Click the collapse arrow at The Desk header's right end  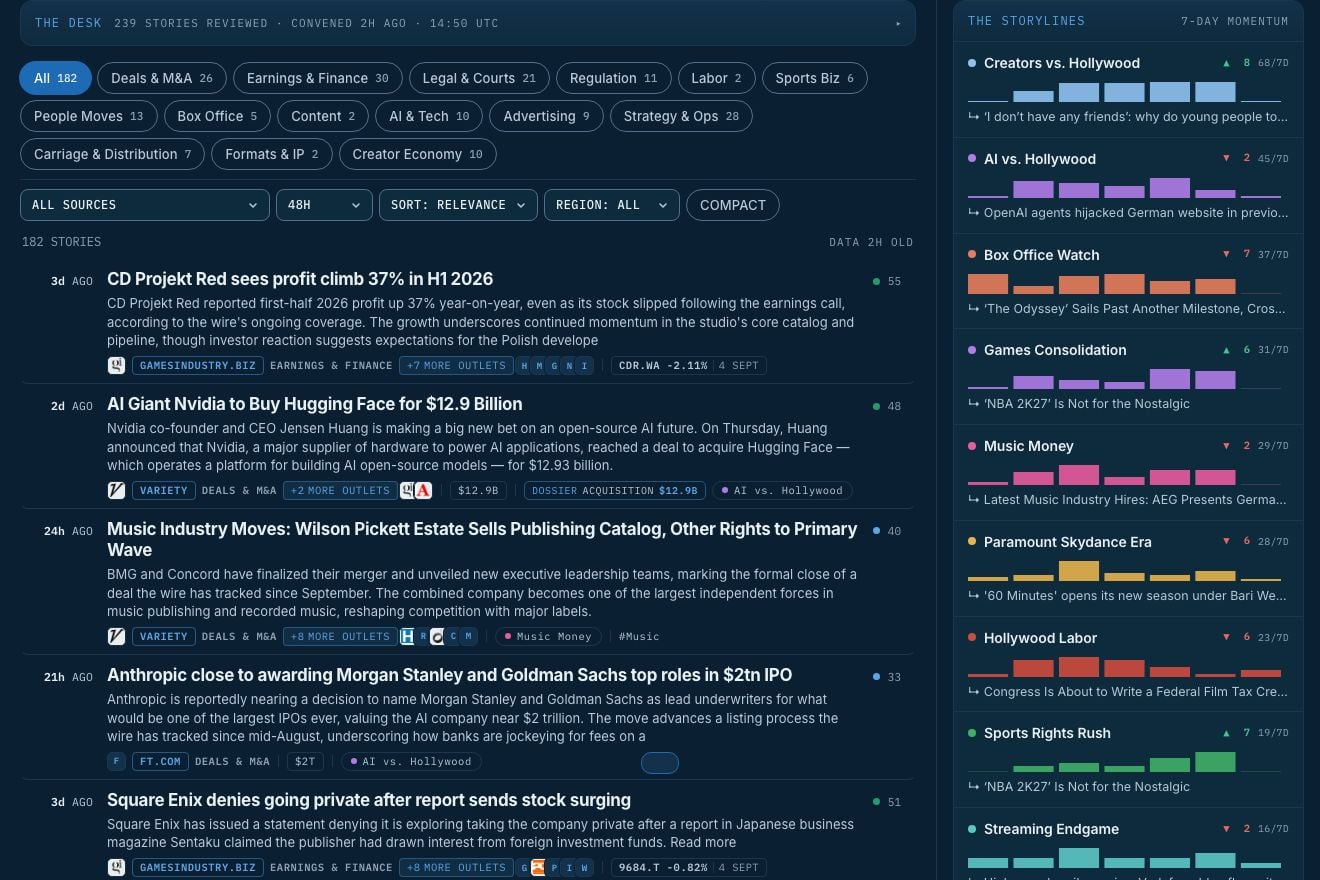point(898,23)
